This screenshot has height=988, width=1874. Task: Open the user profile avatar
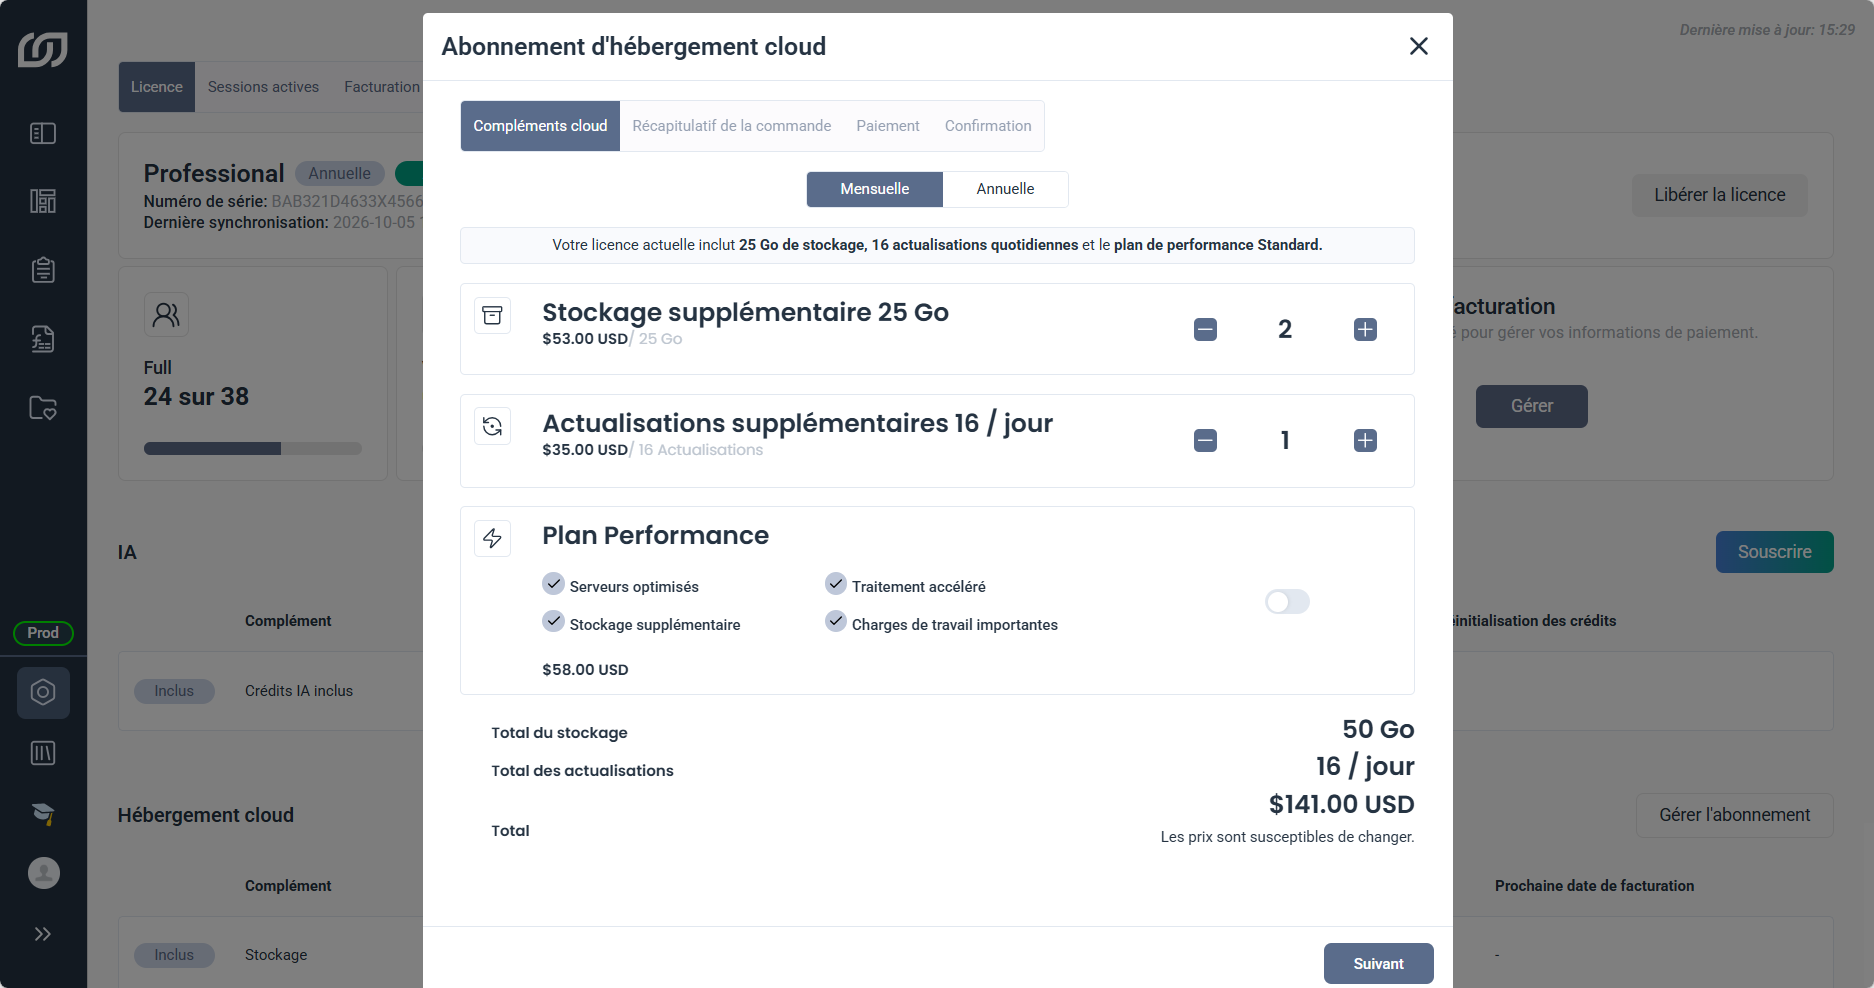click(x=43, y=873)
